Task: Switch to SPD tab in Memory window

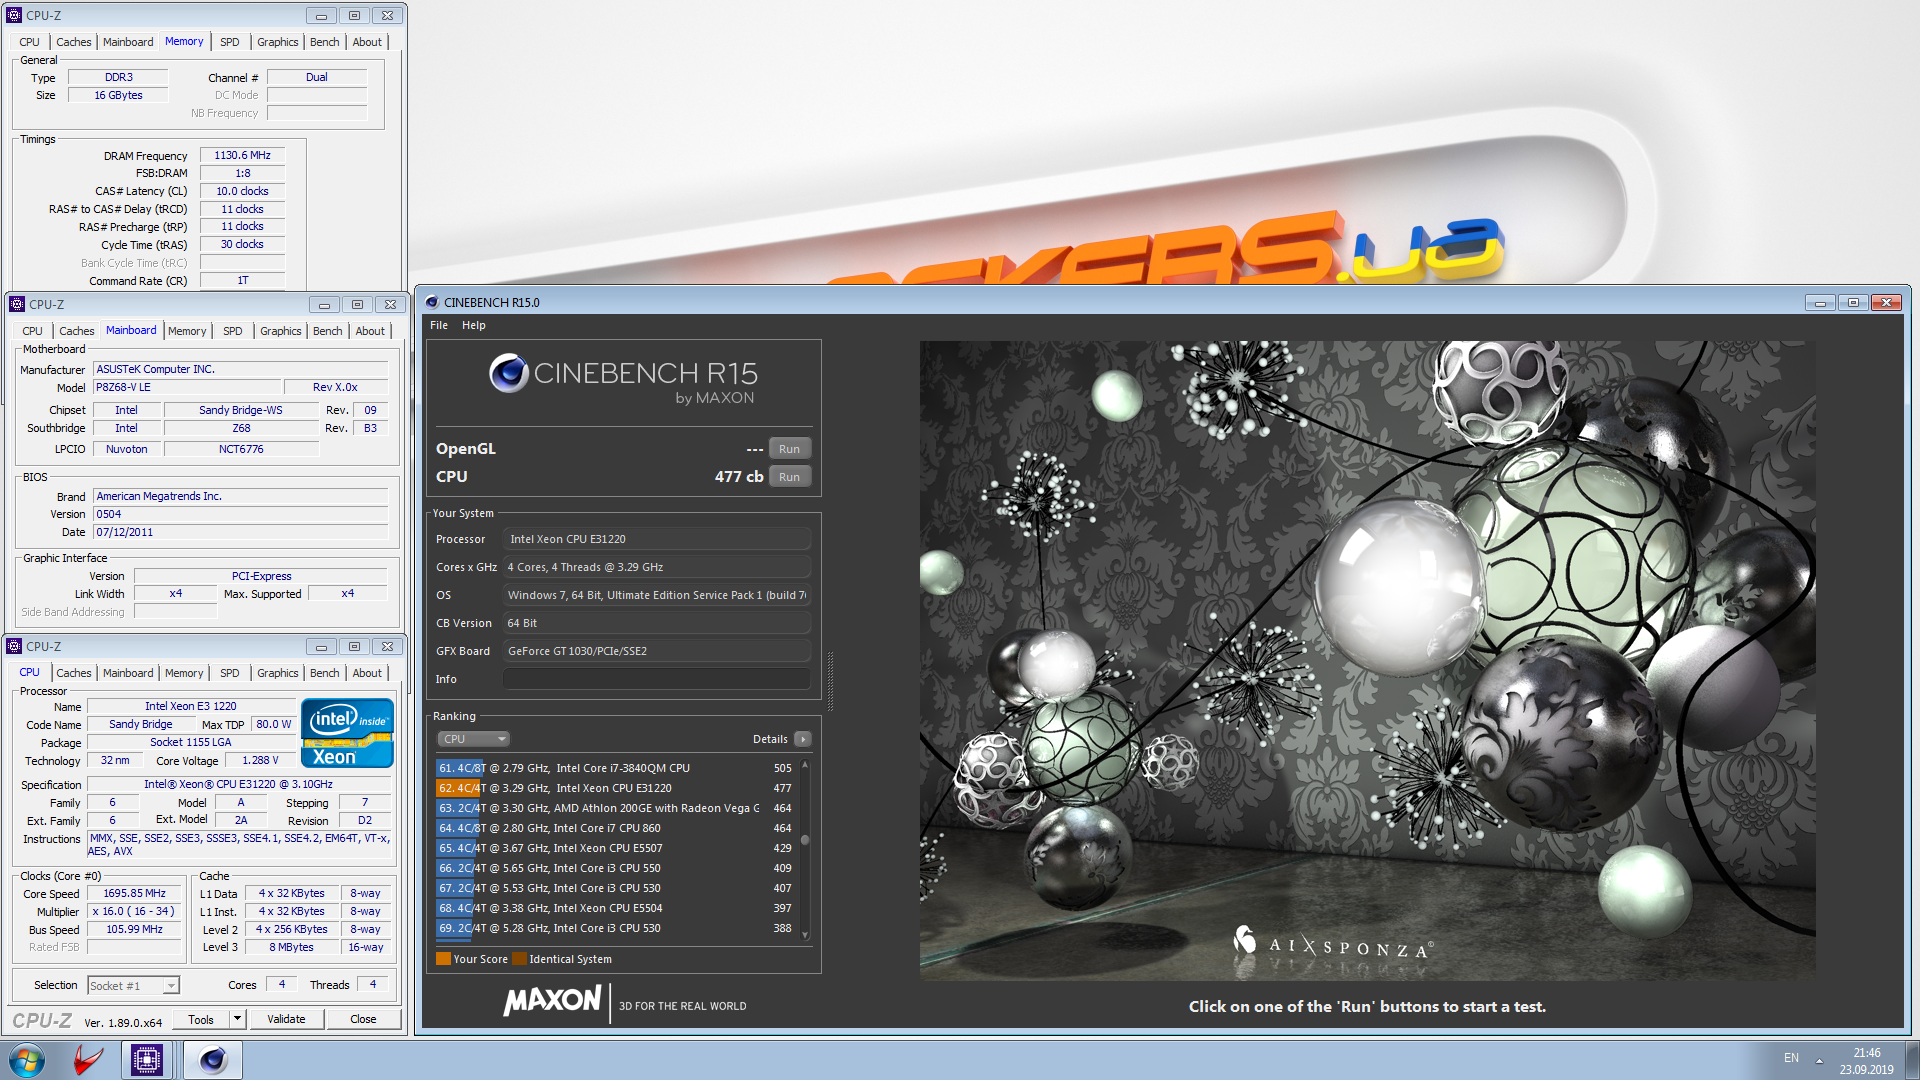Action: pos(230,42)
